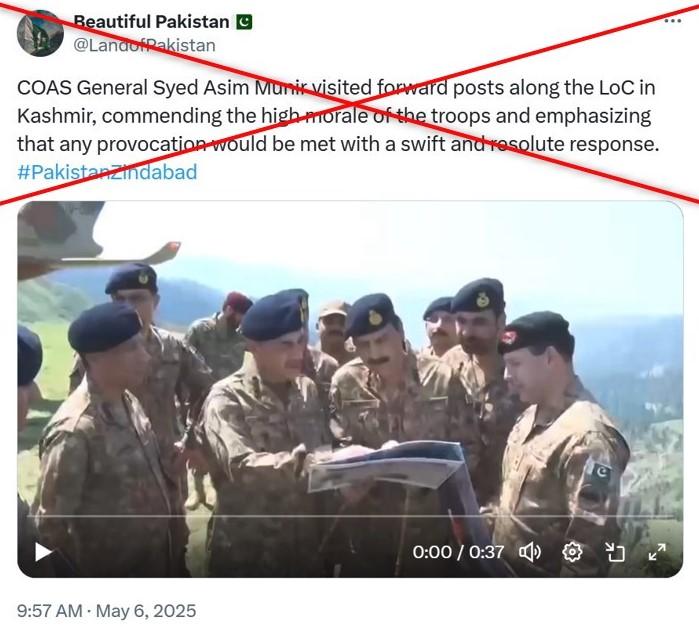Image resolution: width=699 pixels, height=627 pixels.
Task: Play the embedded video
Action: click(43, 552)
